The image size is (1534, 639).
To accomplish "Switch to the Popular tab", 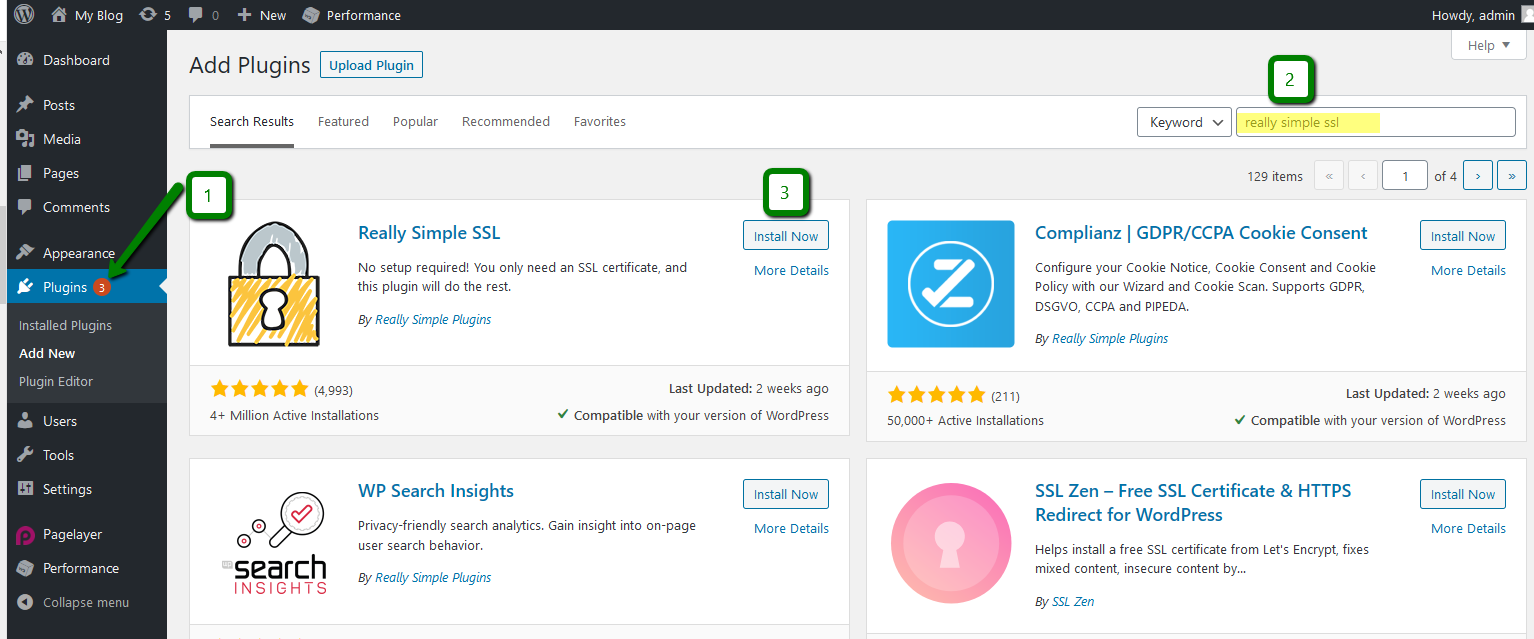I will point(415,122).
